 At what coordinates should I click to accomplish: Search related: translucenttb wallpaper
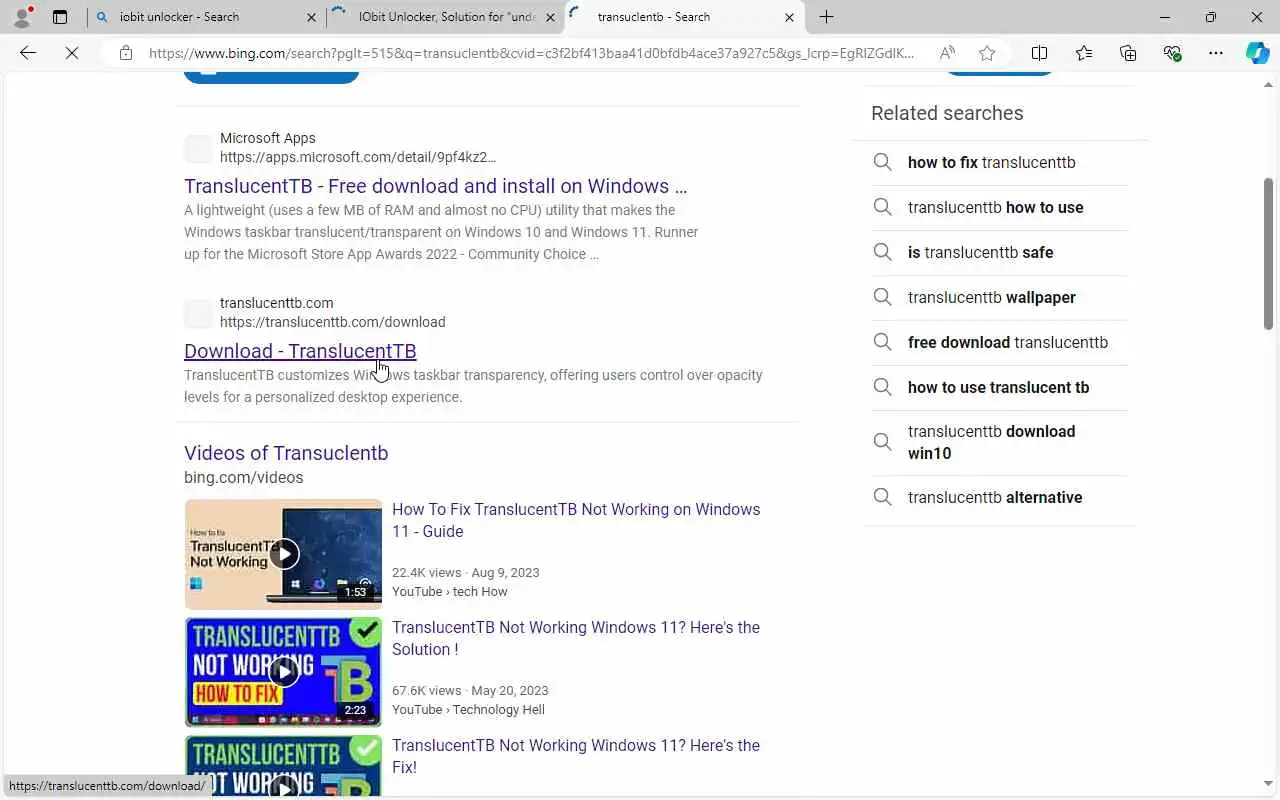(x=991, y=297)
